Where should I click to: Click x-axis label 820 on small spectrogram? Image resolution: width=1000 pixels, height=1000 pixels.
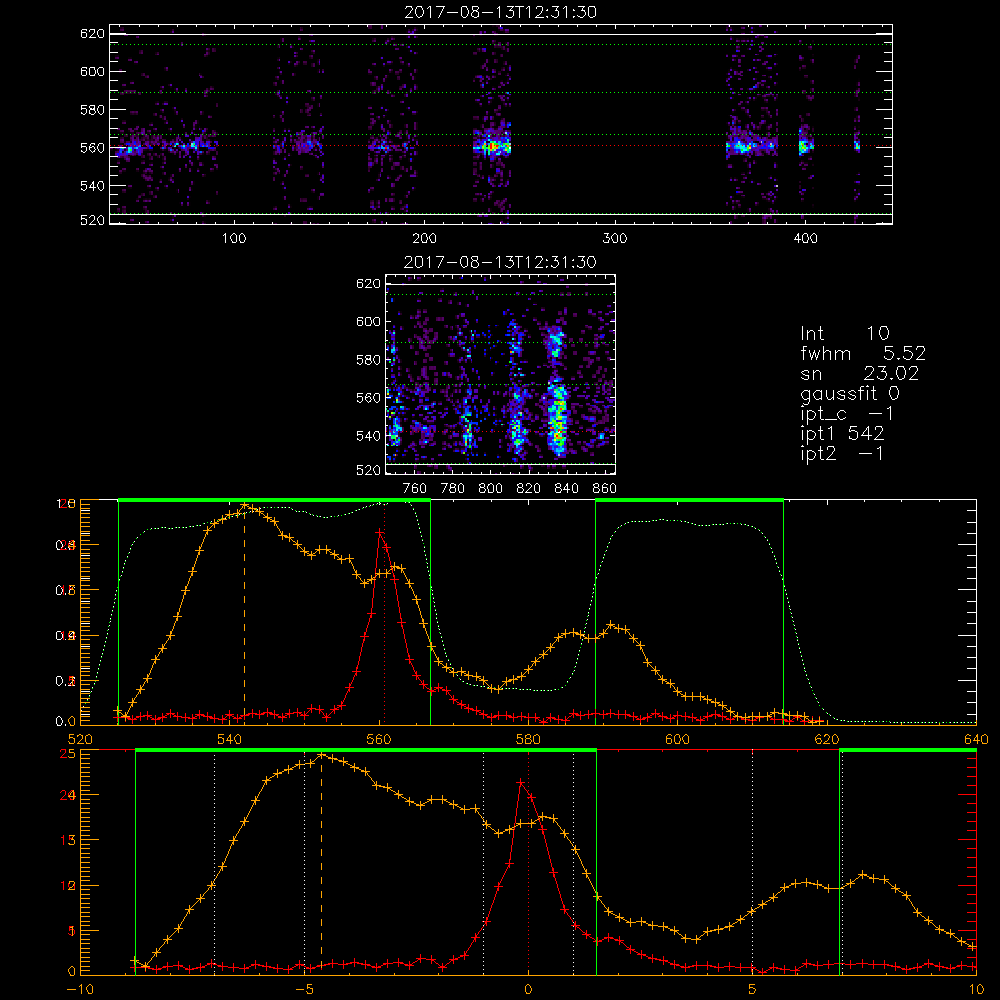[x=529, y=489]
